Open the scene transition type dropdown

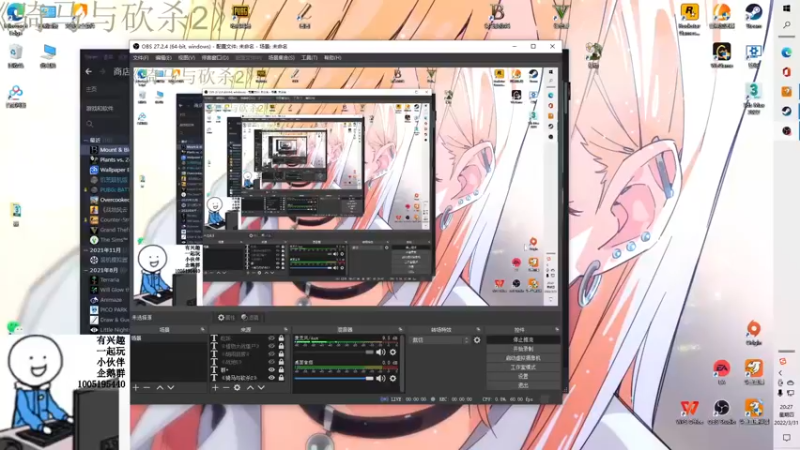[440, 340]
